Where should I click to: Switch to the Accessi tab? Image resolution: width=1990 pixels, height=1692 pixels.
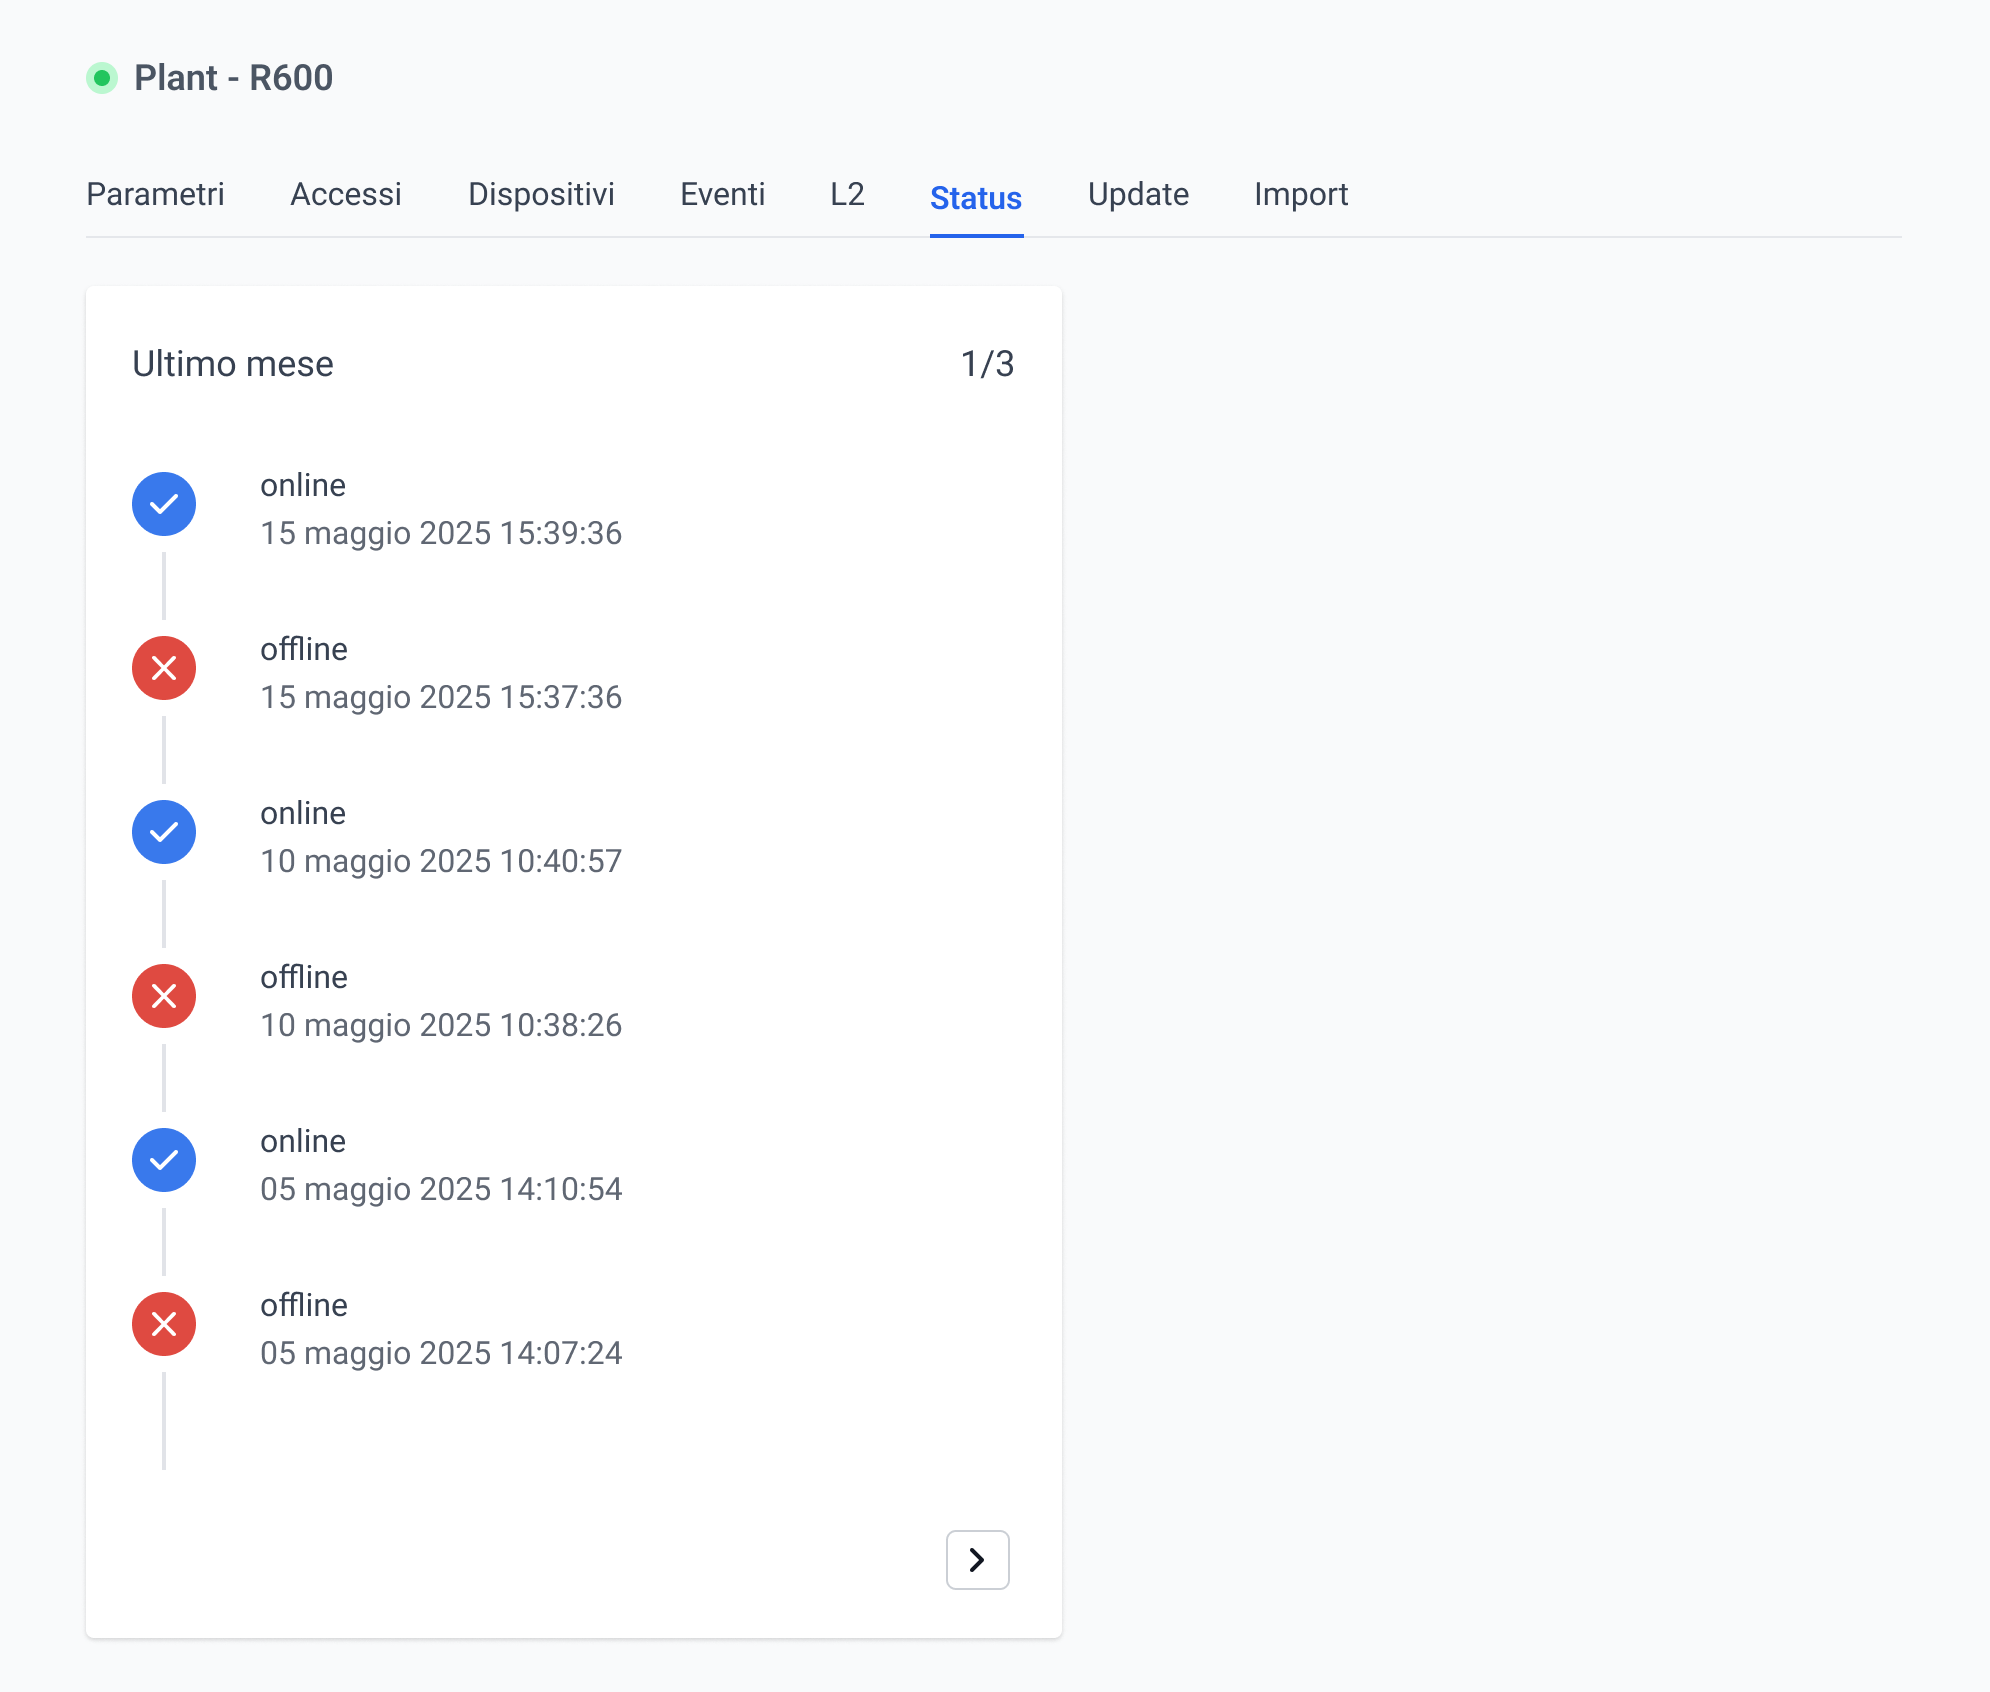click(346, 194)
